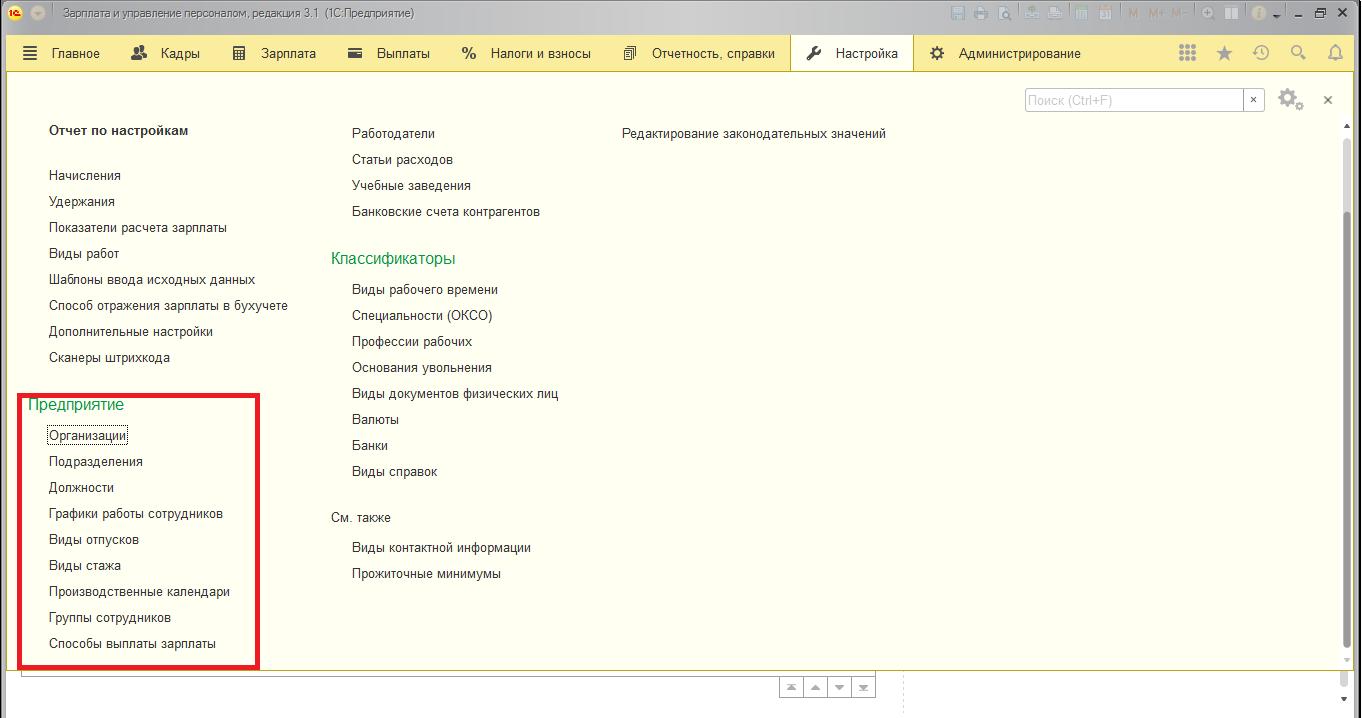The height and width of the screenshot is (718, 1362).
Task: Click the Поиск search input field
Action: (x=1133, y=100)
